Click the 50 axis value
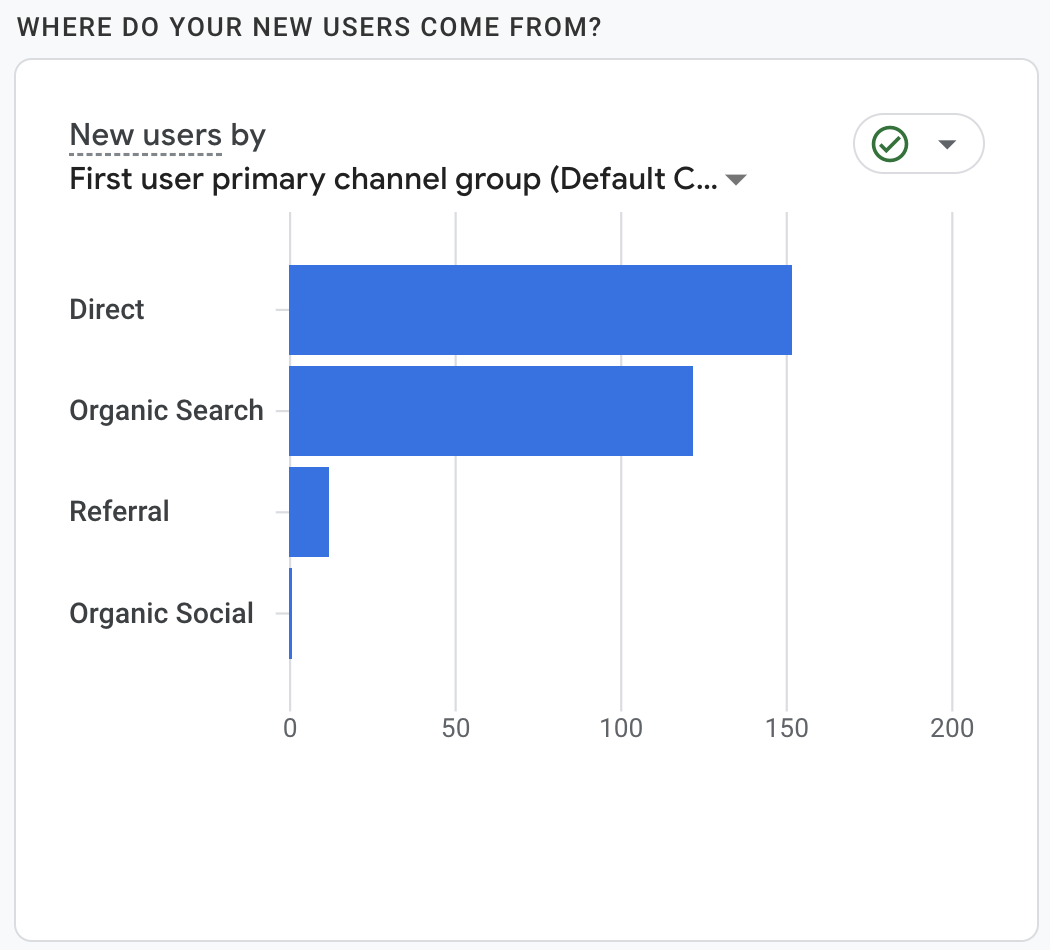This screenshot has width=1050, height=950. [455, 728]
